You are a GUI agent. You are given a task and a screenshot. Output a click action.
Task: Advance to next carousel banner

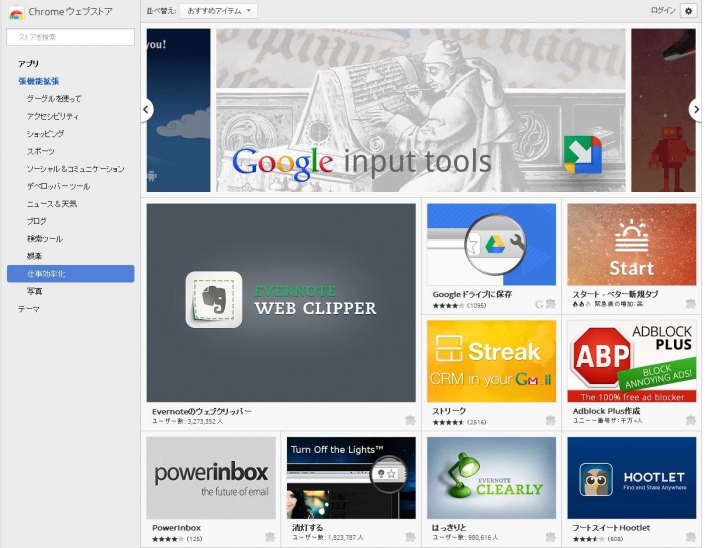(x=696, y=109)
